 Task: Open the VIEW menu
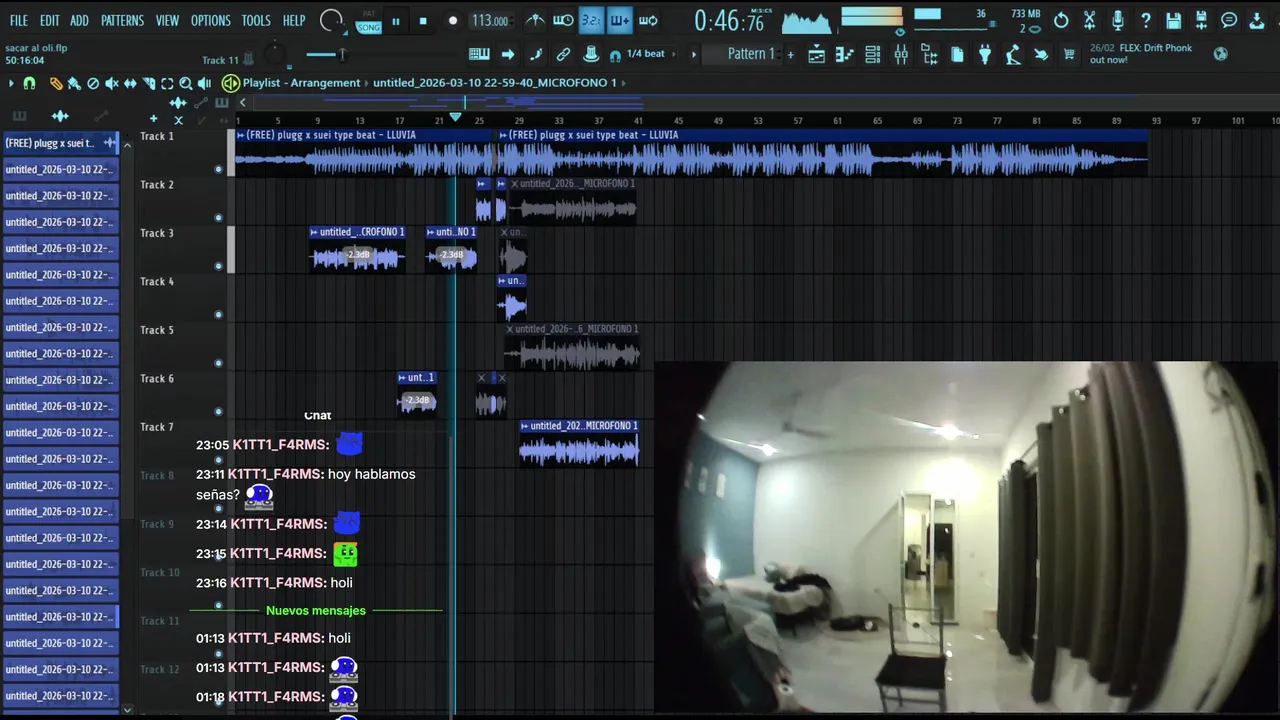(x=167, y=20)
